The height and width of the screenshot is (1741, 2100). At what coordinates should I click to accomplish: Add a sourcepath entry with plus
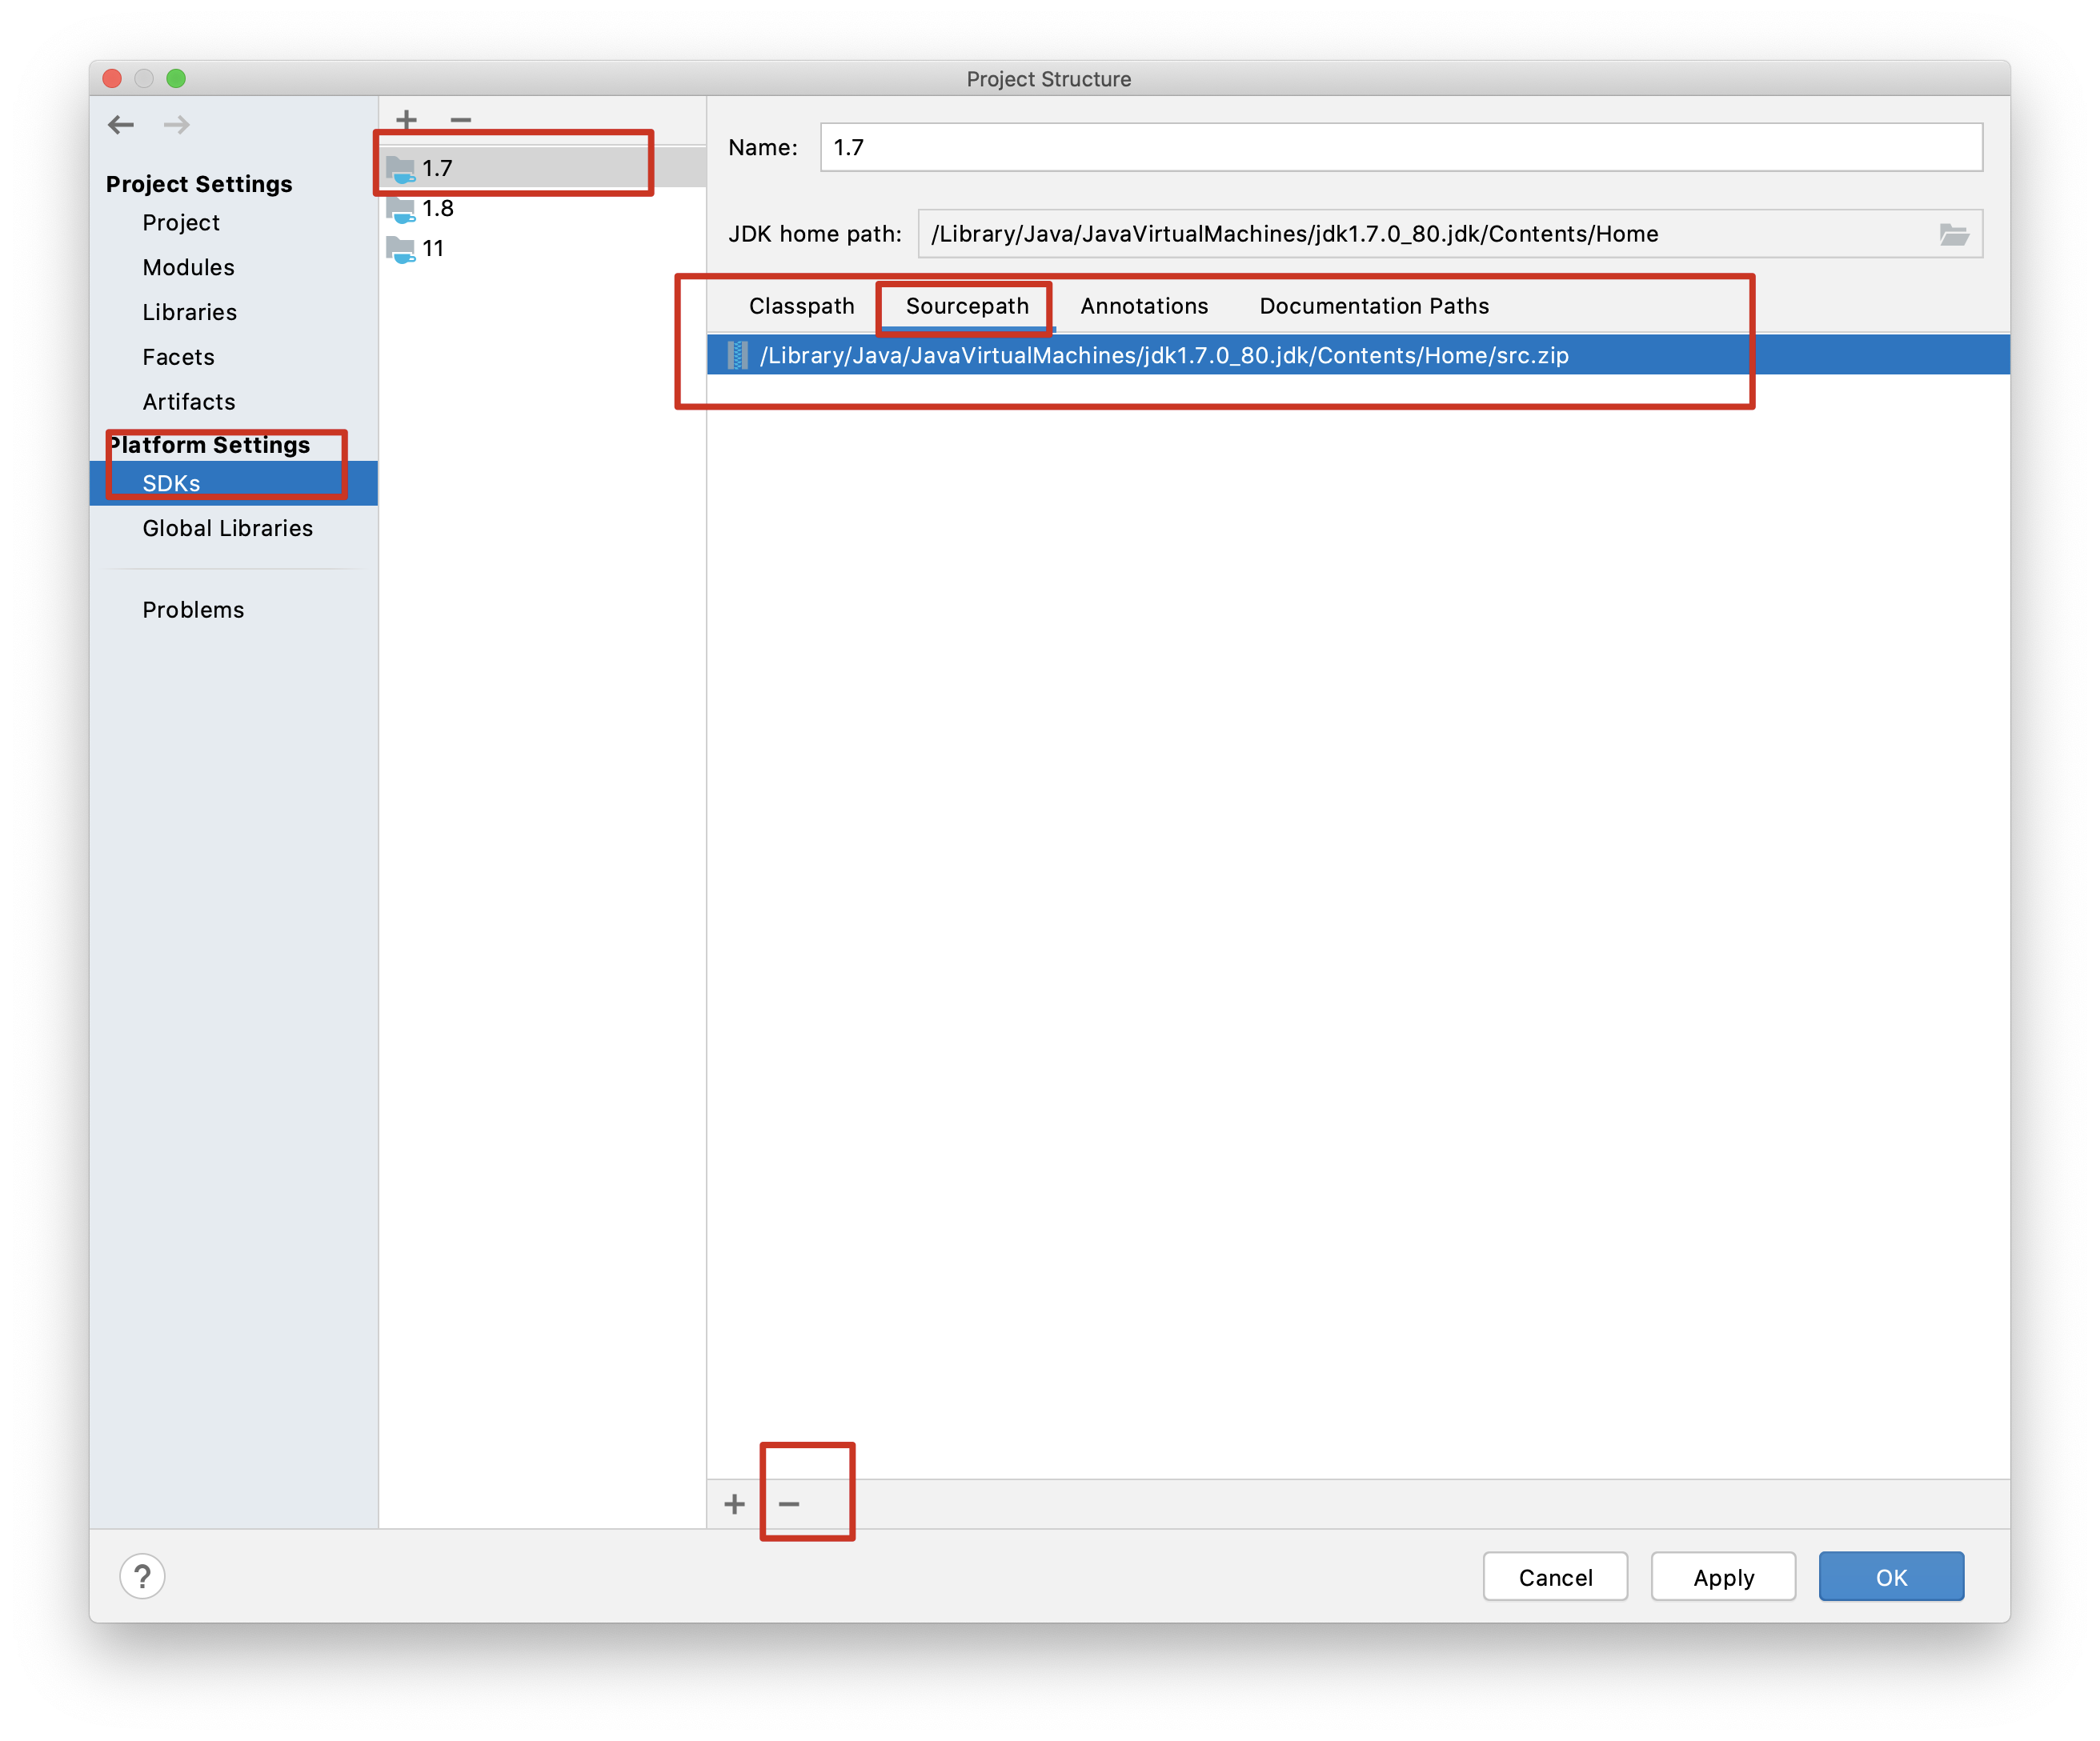(x=735, y=1503)
